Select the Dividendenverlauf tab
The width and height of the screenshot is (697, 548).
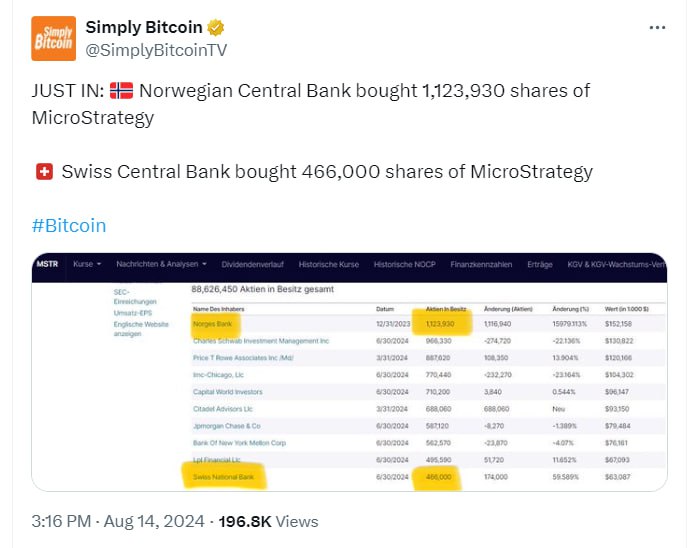click(252, 264)
